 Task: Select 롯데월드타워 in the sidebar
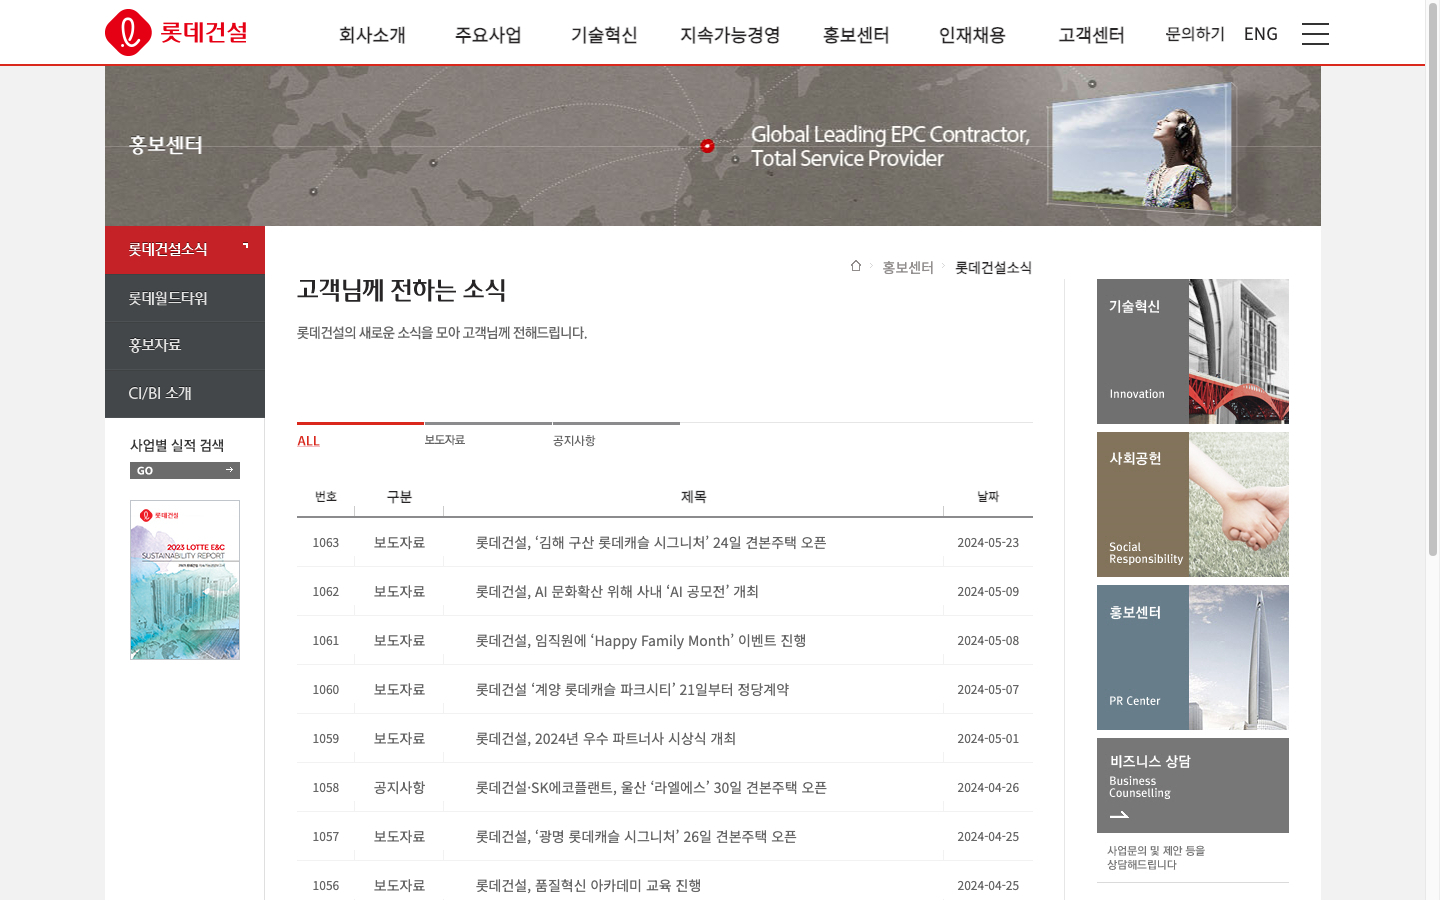185,298
